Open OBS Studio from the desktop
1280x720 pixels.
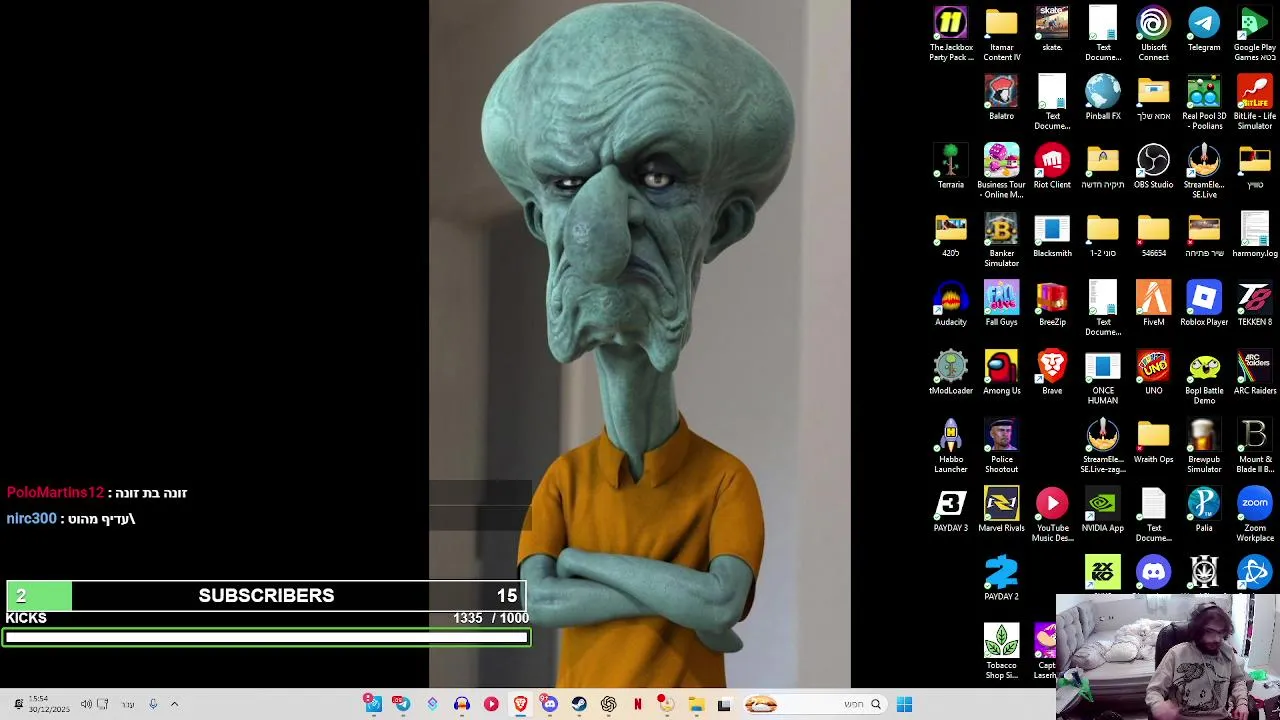1153,166
